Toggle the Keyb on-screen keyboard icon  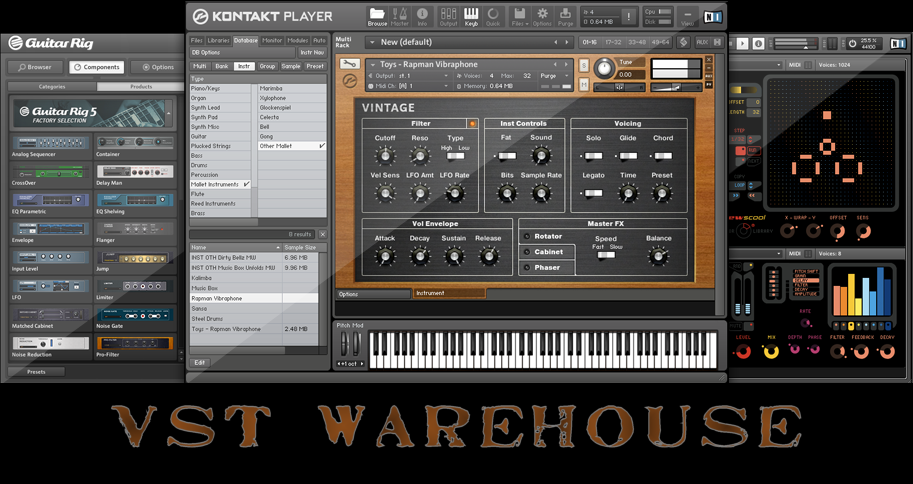pyautogui.click(x=471, y=16)
